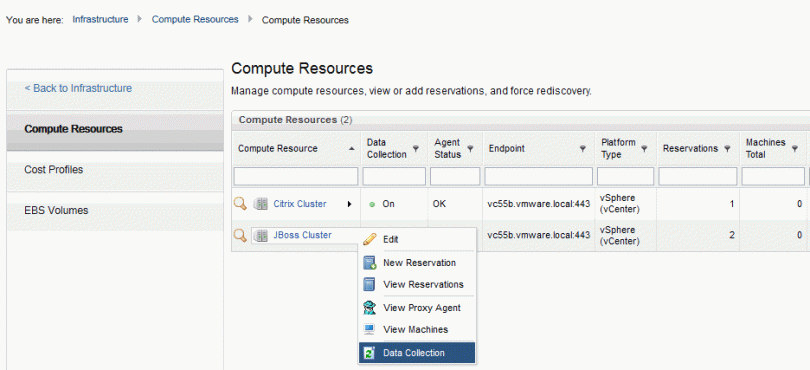
Task: Click the server icon next to JBoss Cluster
Action: pyautogui.click(x=262, y=236)
